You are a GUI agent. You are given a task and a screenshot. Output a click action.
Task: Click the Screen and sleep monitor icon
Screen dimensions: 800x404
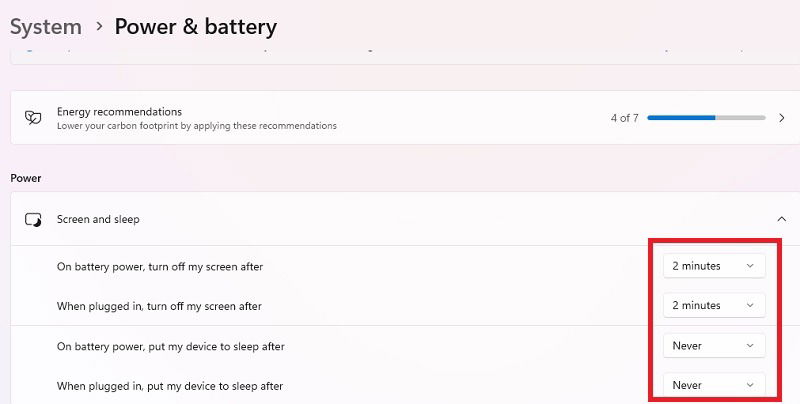[33, 220]
